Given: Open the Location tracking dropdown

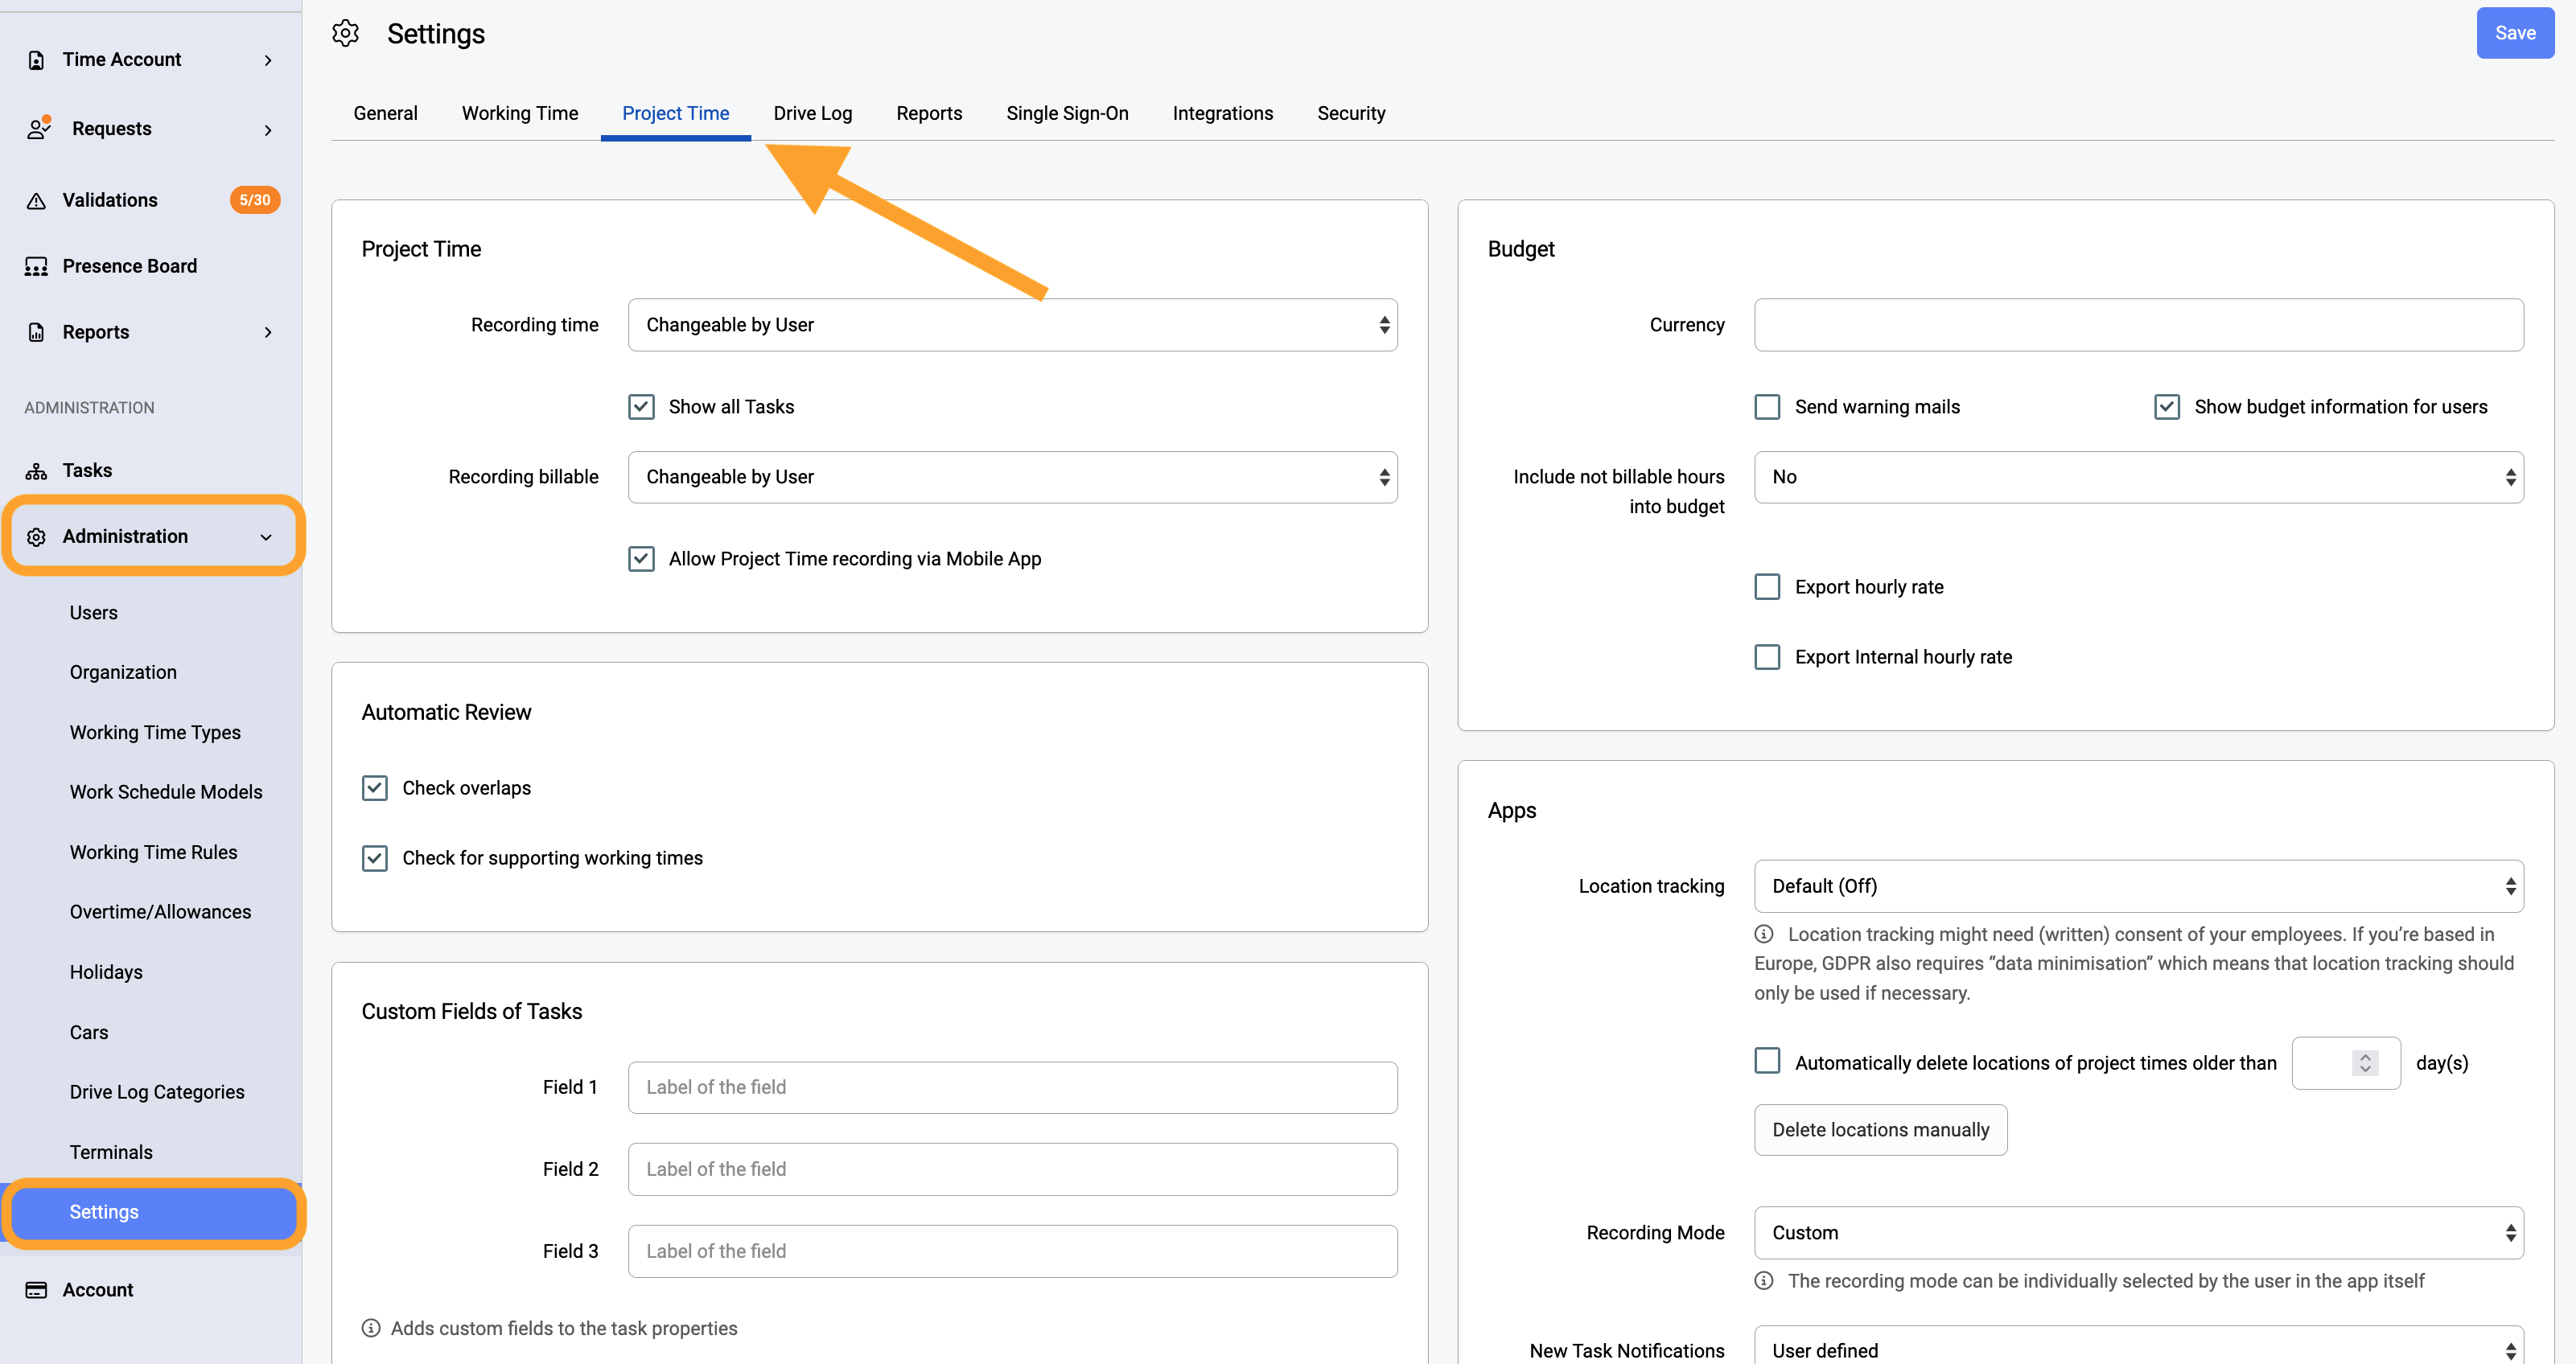Looking at the screenshot, I should 2138,886.
